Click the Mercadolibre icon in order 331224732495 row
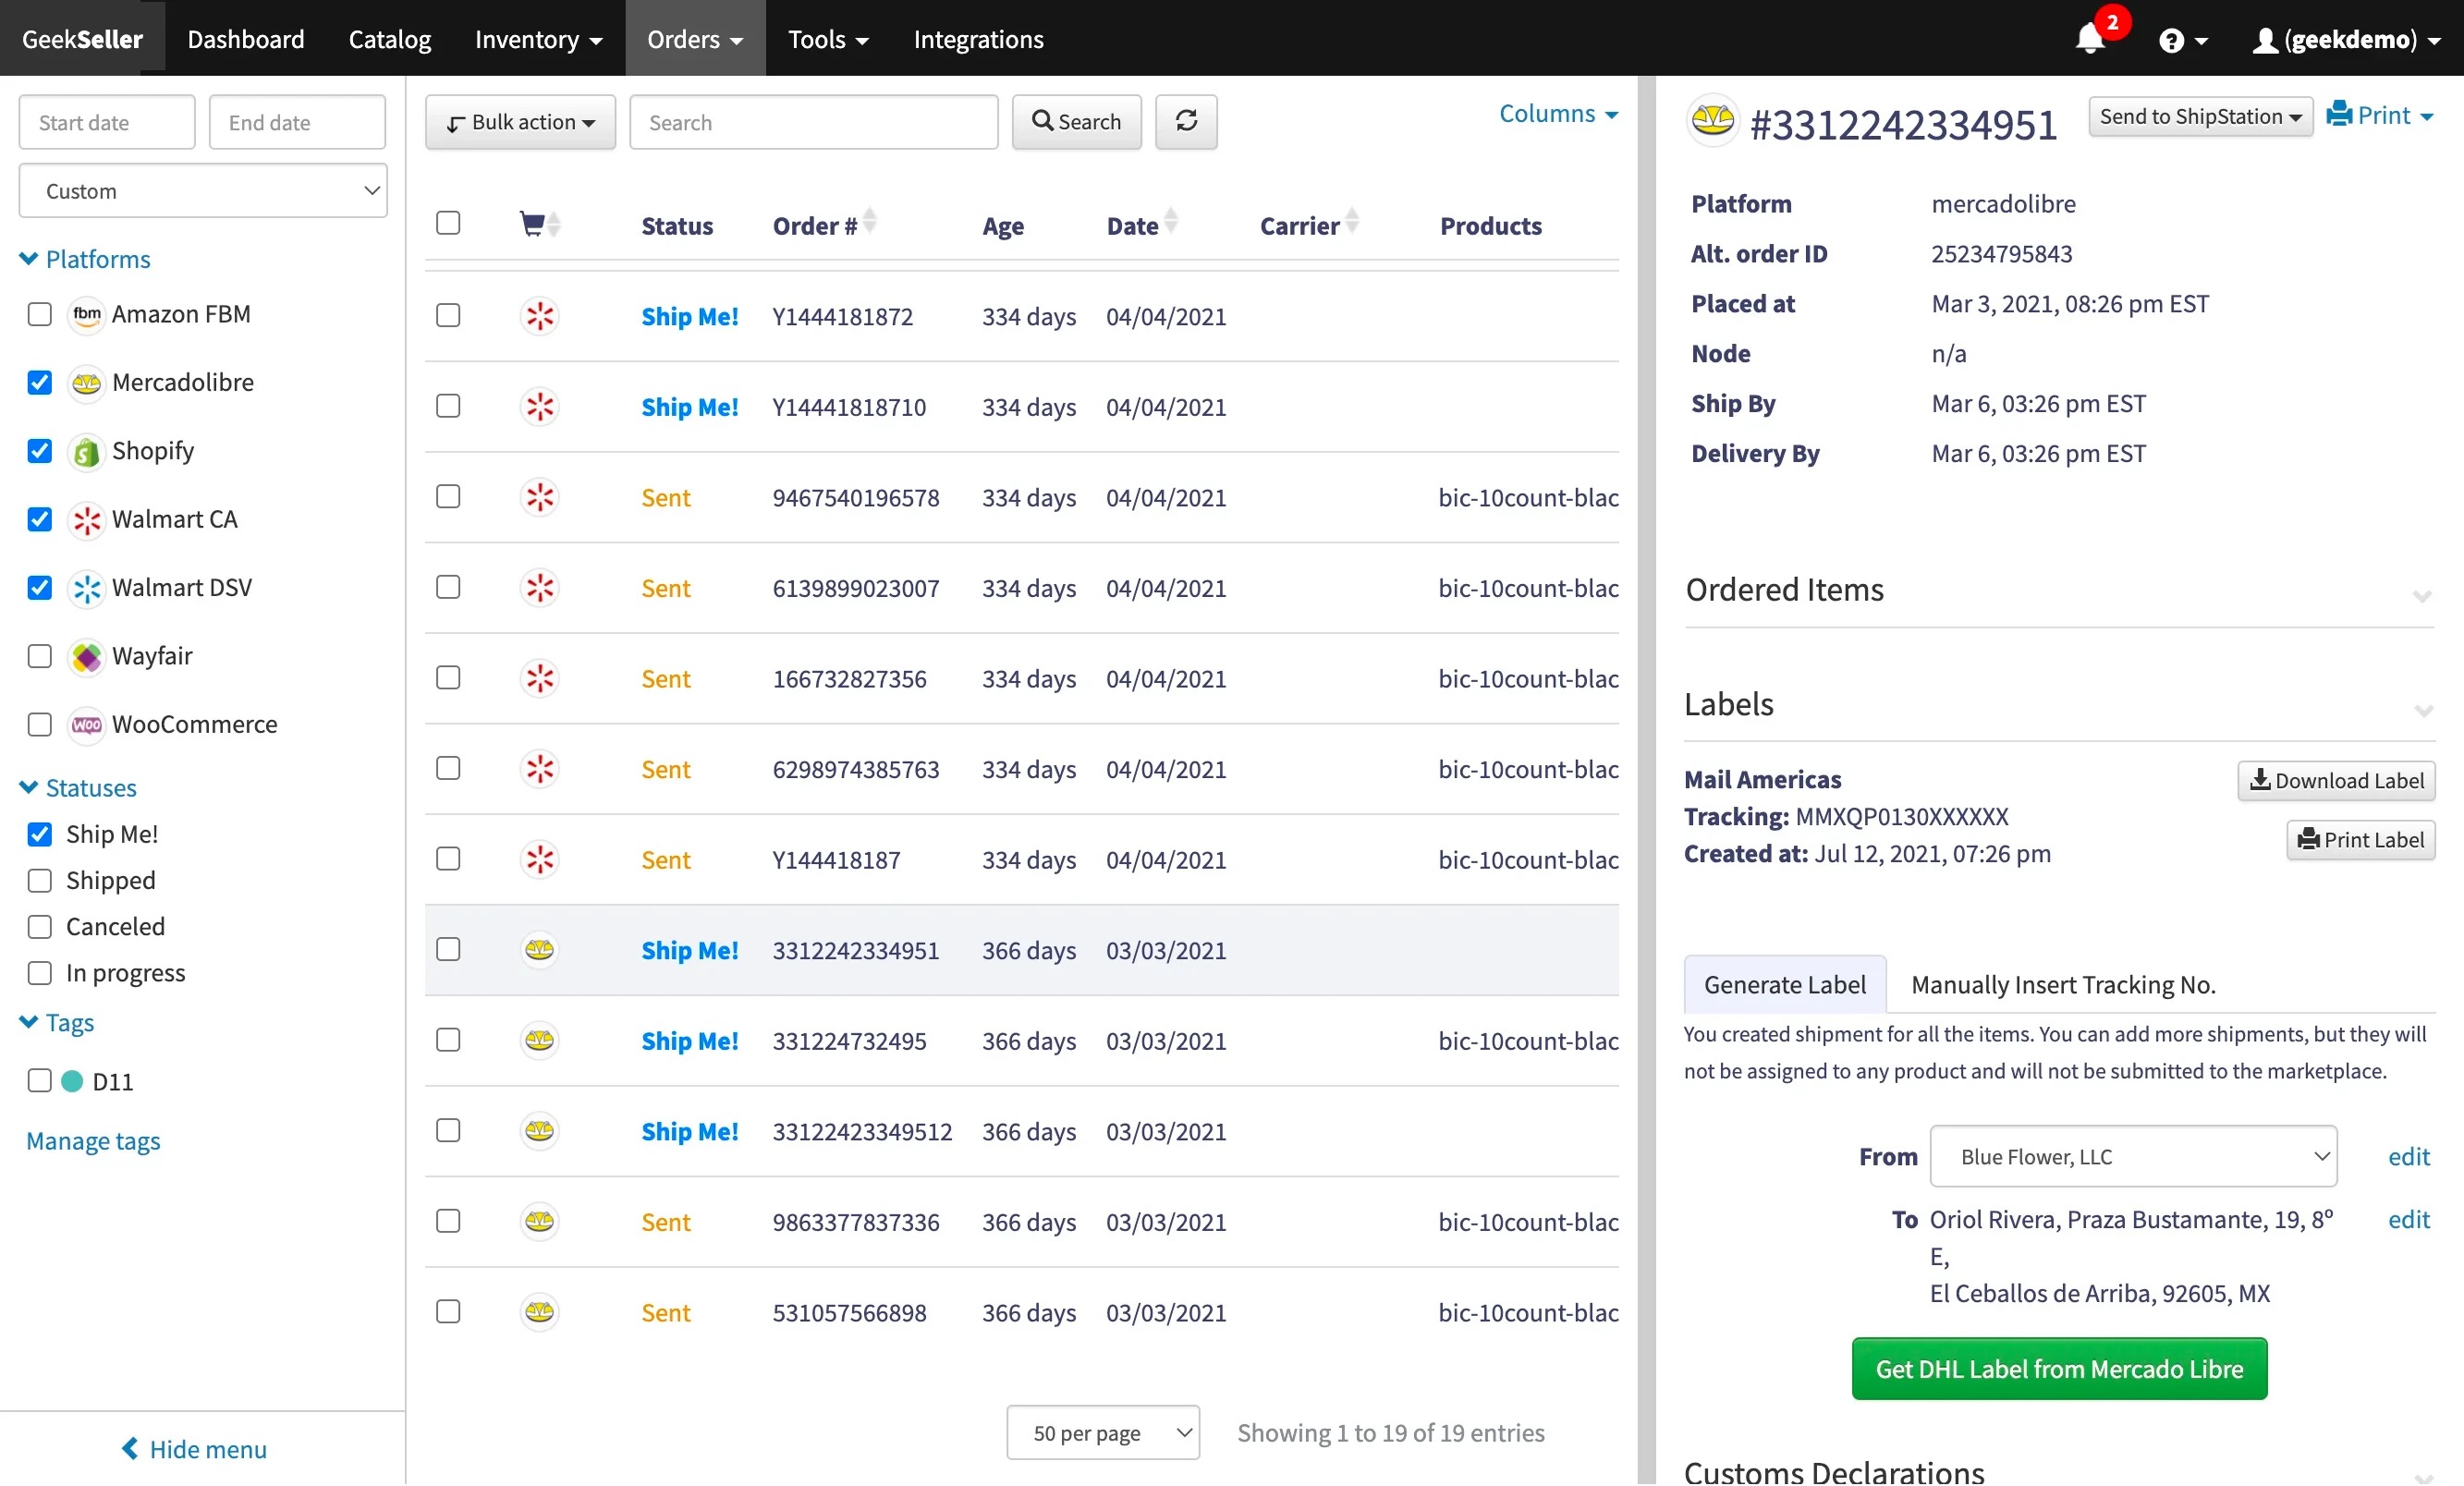This screenshot has height=1486, width=2464. tap(540, 1040)
